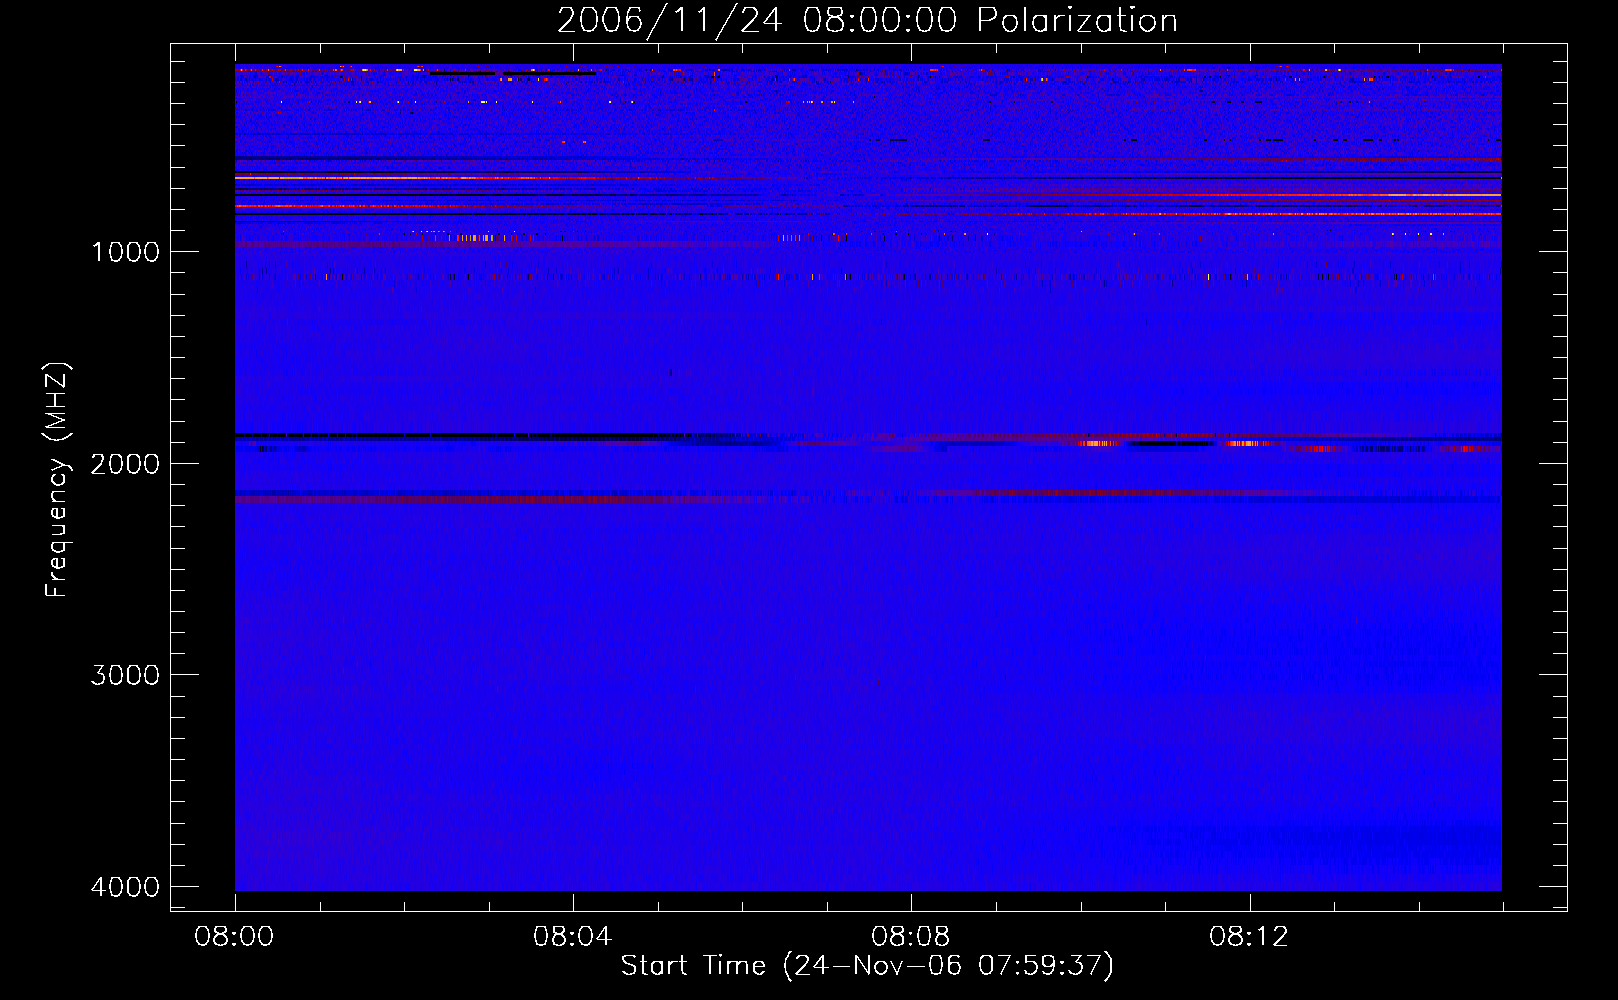Click the 2000 frequency tick label
This screenshot has height=1000, width=1618.
pos(125,464)
